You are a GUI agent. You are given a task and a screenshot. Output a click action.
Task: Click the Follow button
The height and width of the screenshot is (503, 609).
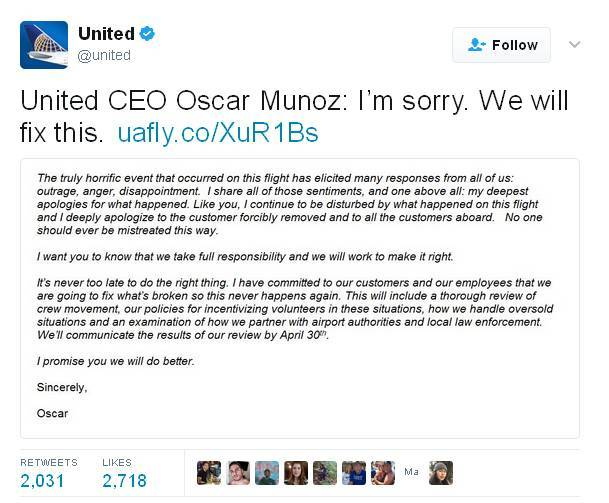[501, 45]
